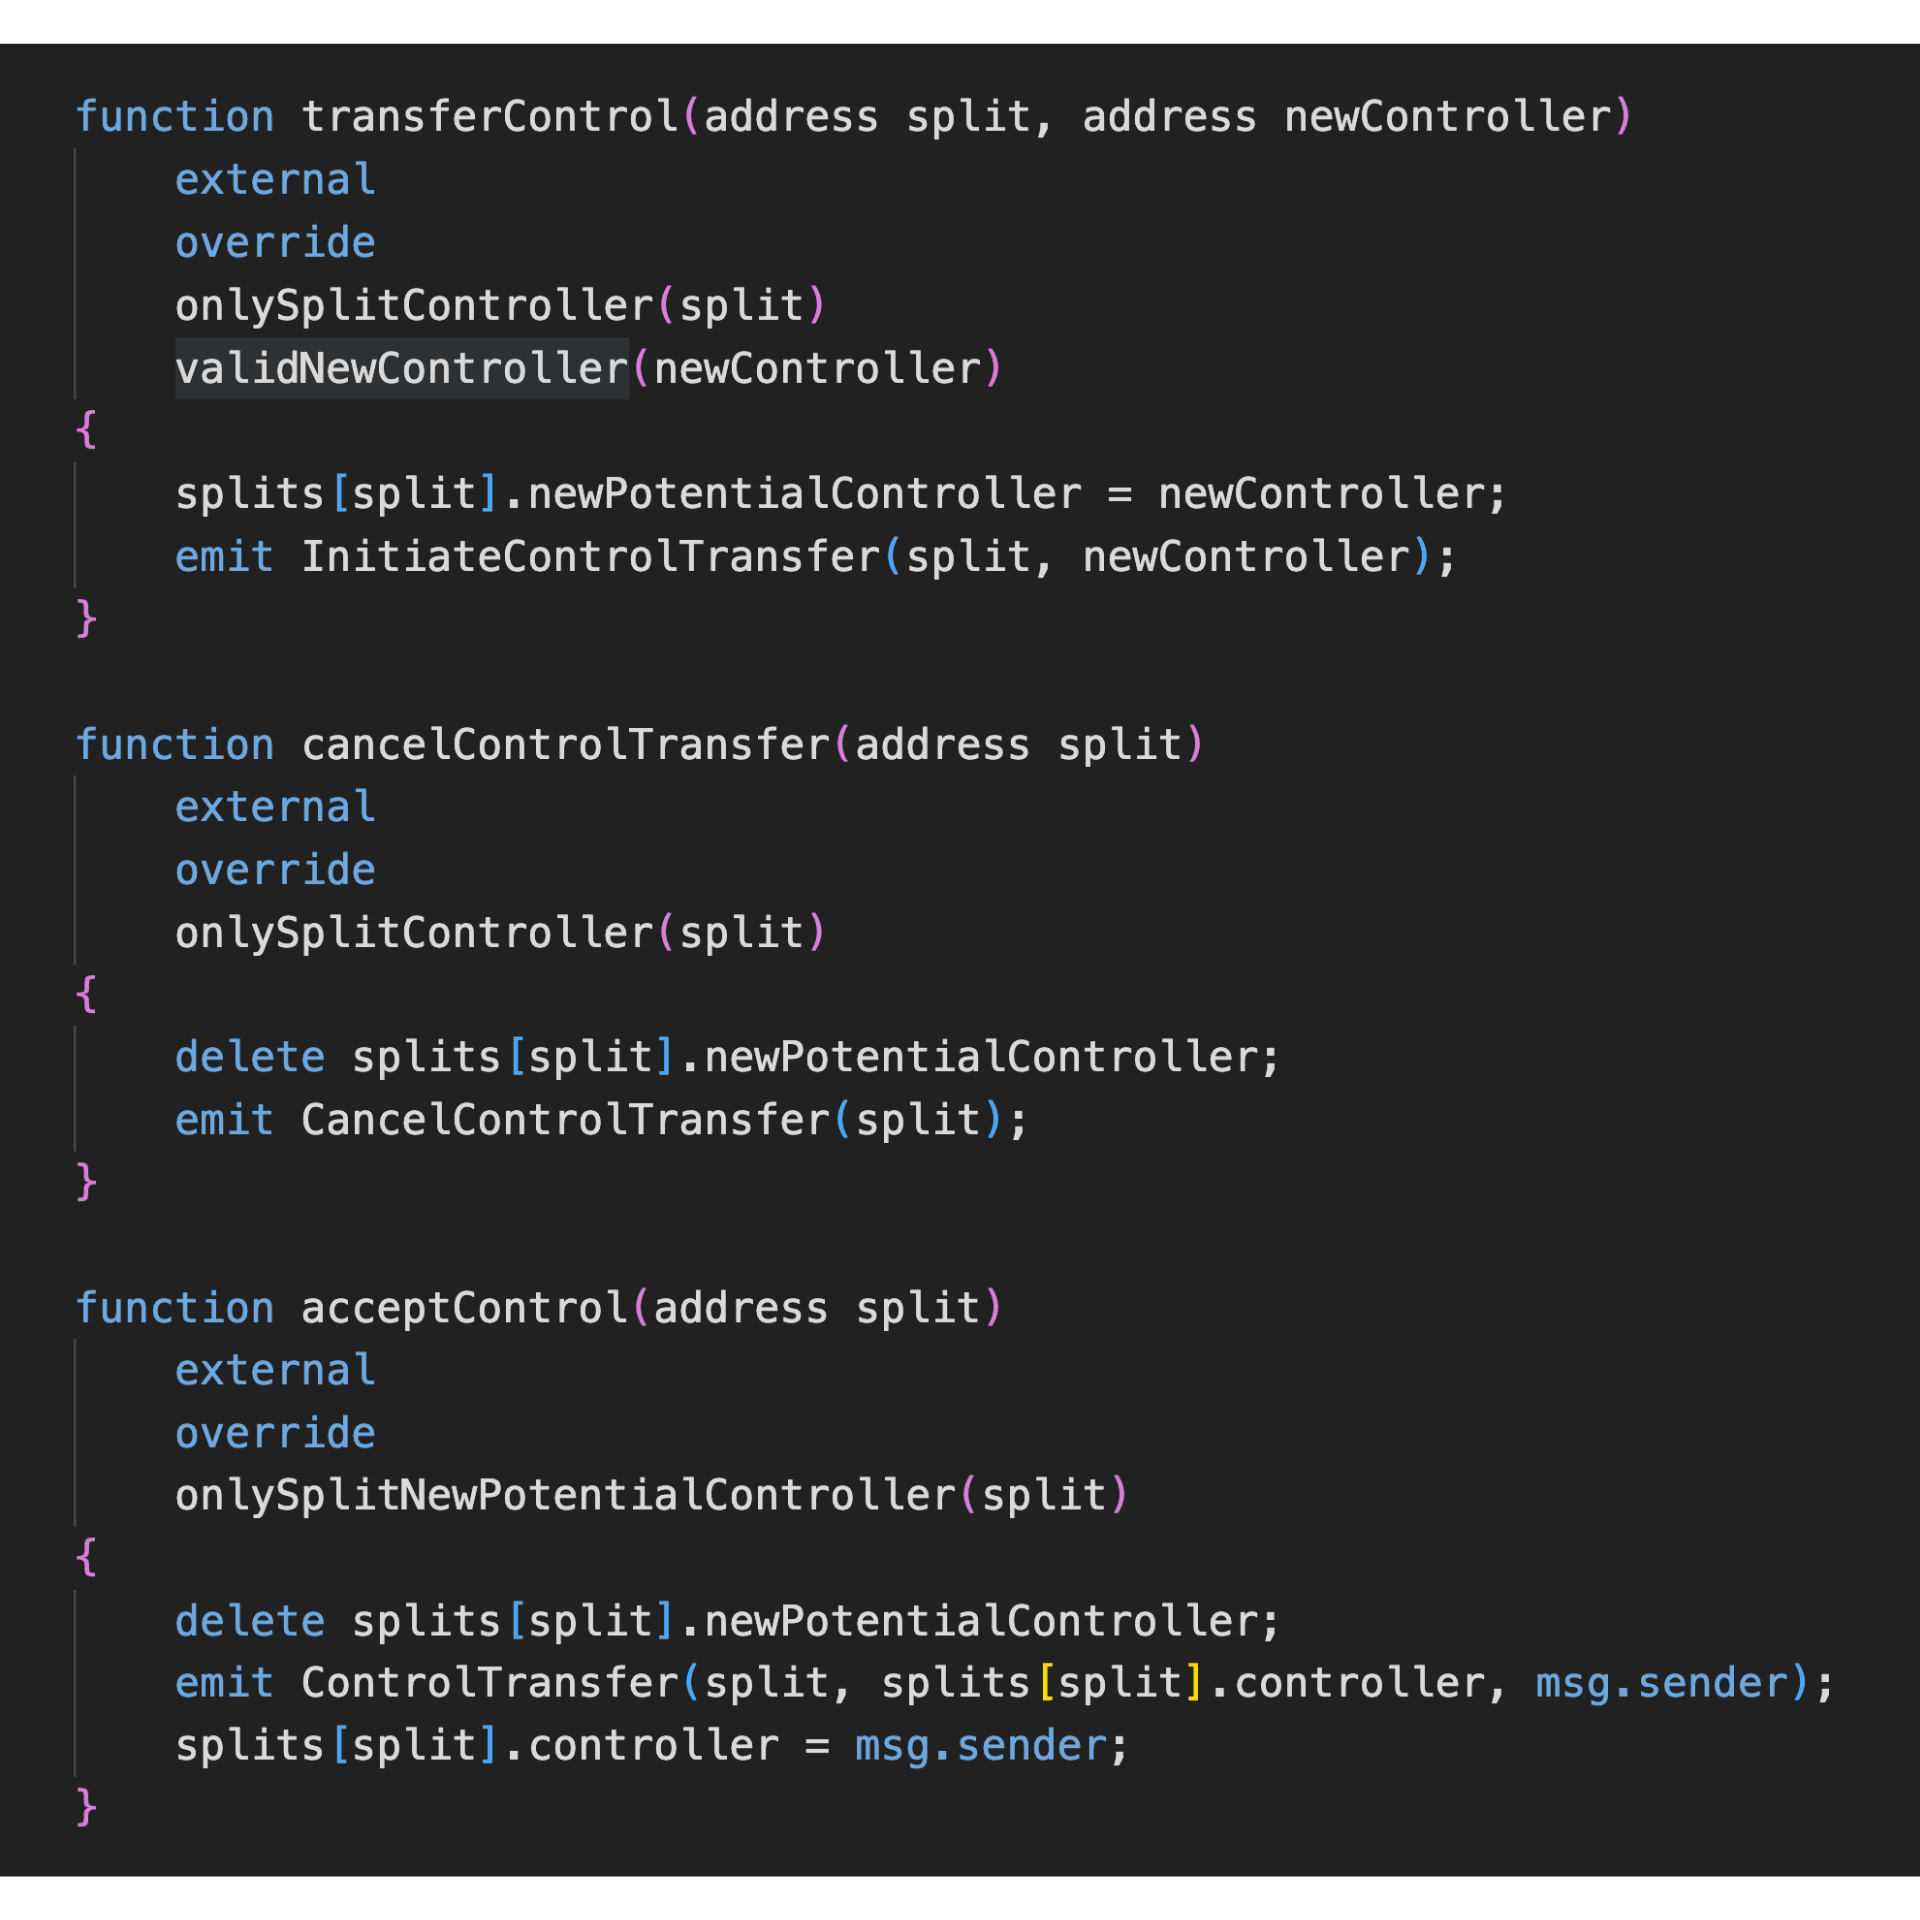The image size is (1920, 1920).
Task: Click the external keyword under acceptControl
Action: 275,1371
